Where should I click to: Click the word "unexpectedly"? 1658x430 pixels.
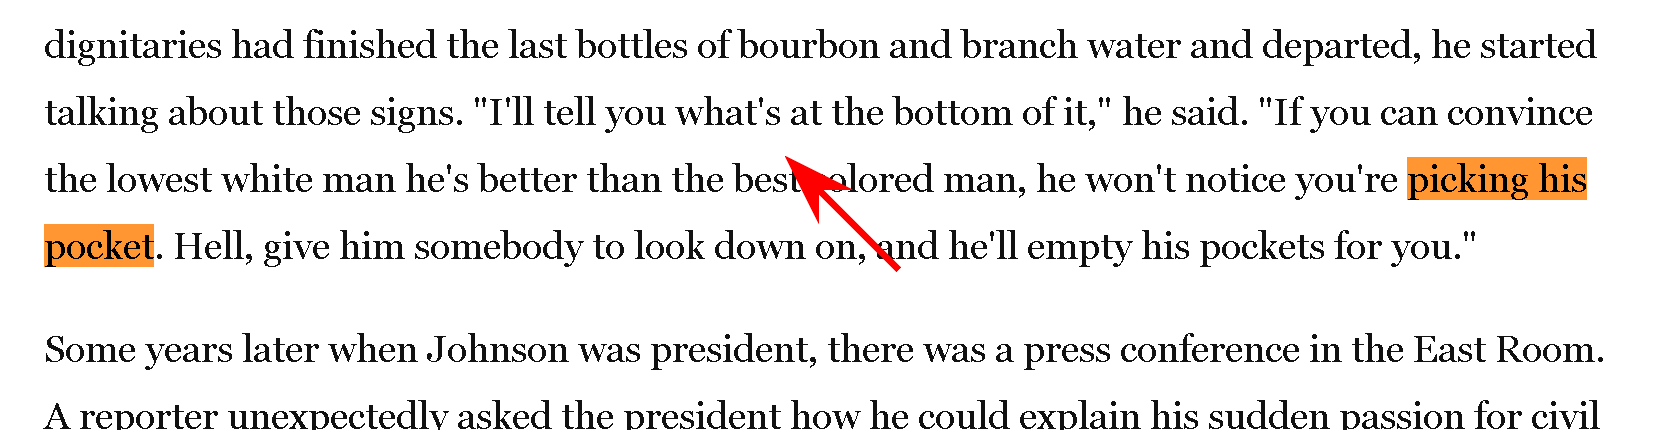click(x=344, y=415)
